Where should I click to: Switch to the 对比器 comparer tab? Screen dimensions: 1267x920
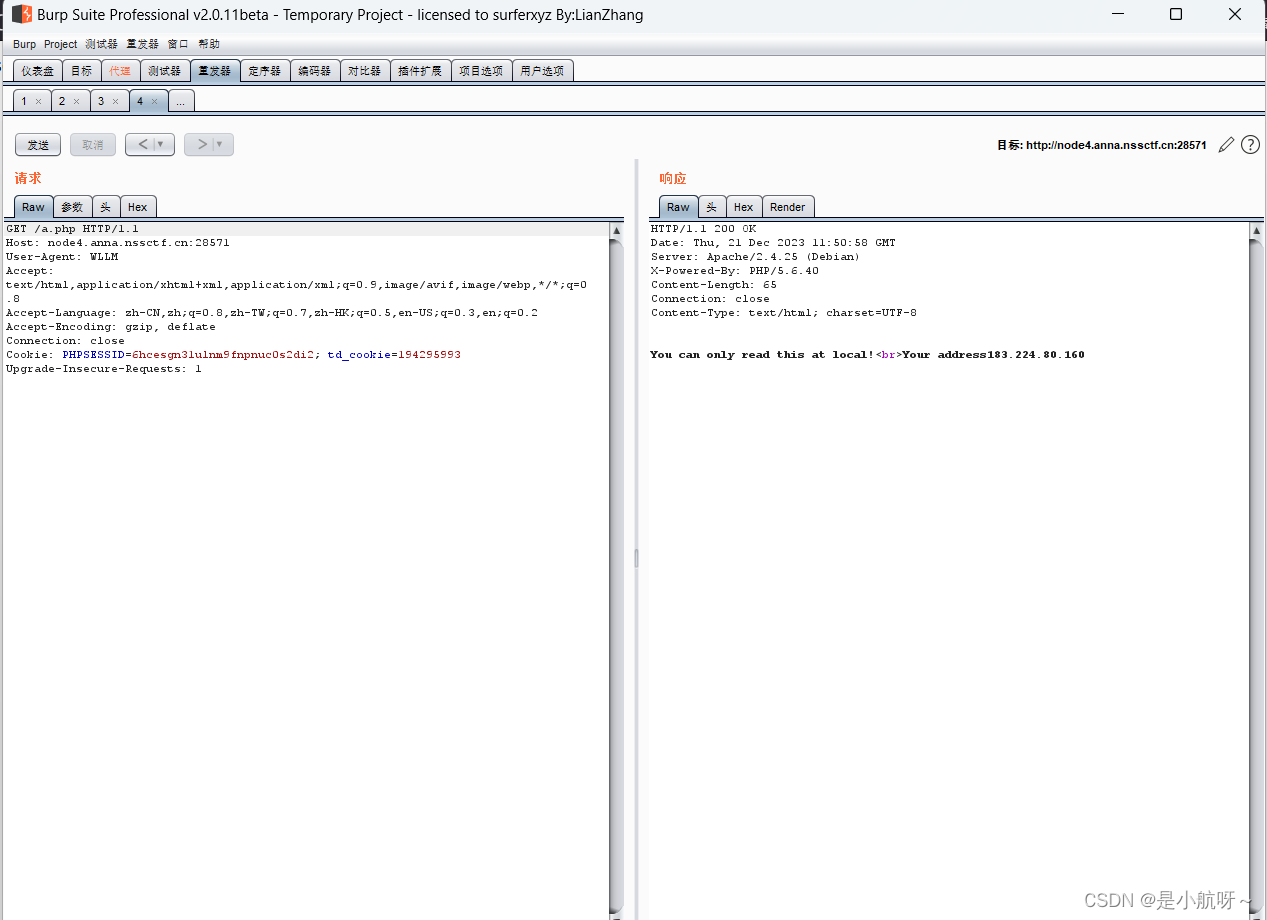pos(365,71)
